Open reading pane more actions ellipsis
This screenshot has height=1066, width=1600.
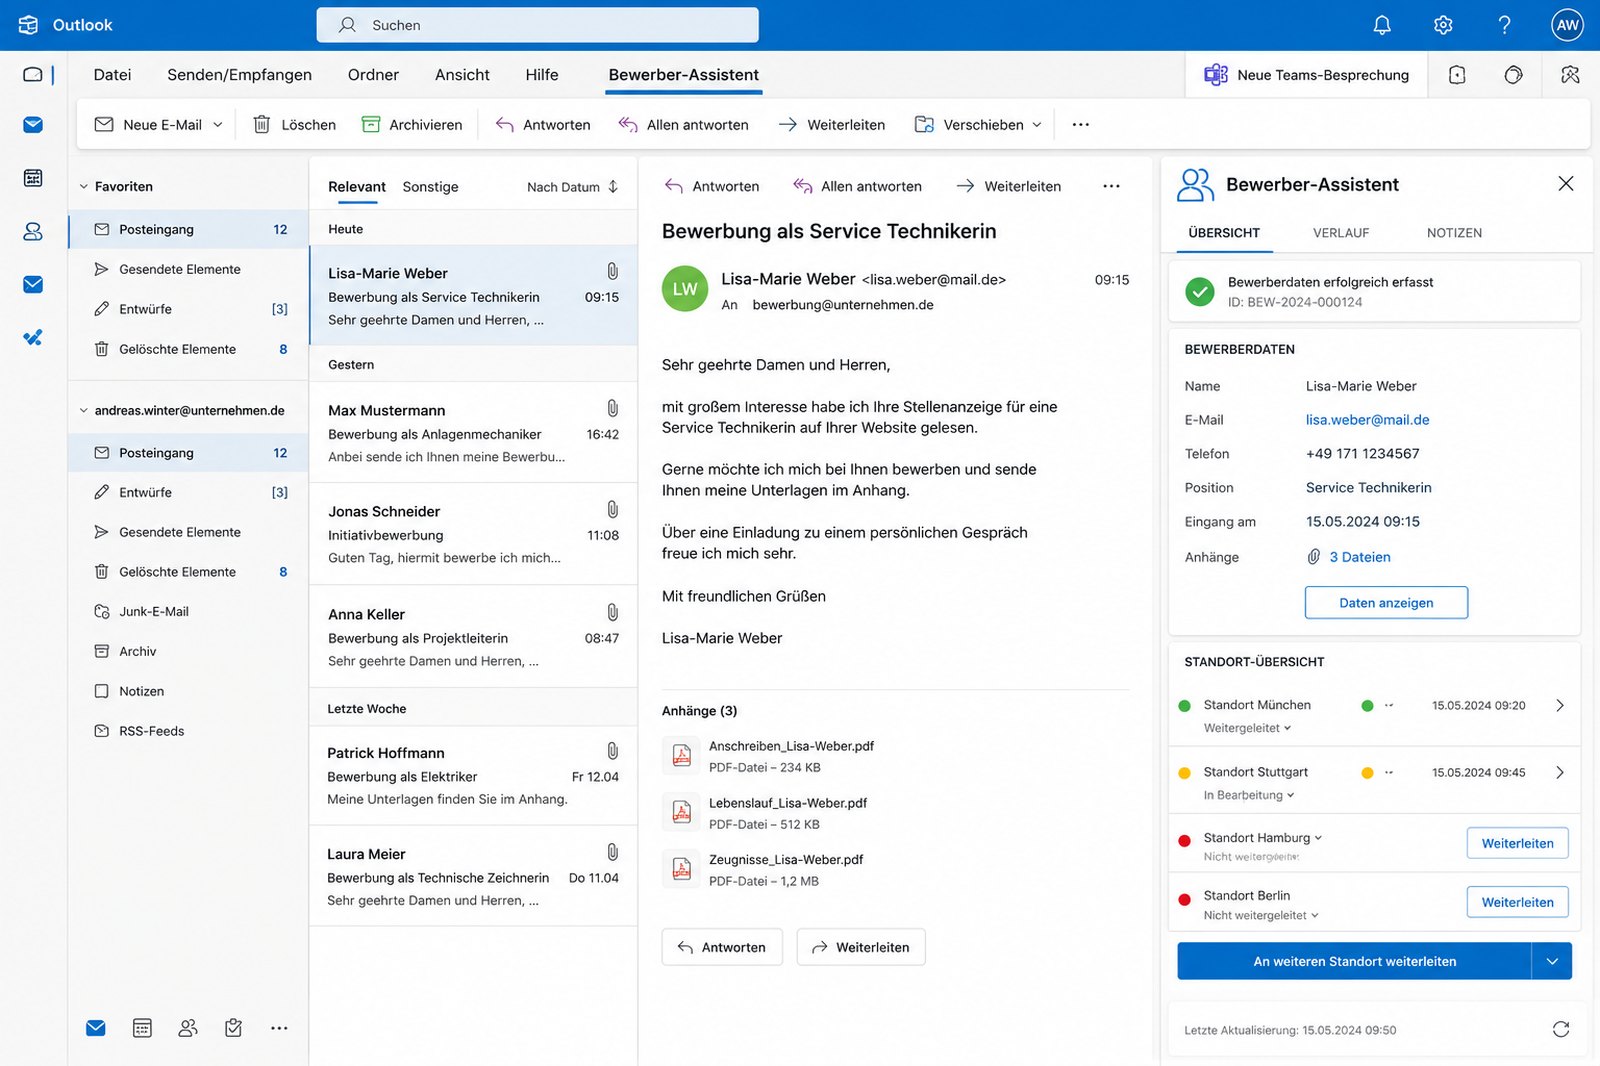pyautogui.click(x=1111, y=187)
